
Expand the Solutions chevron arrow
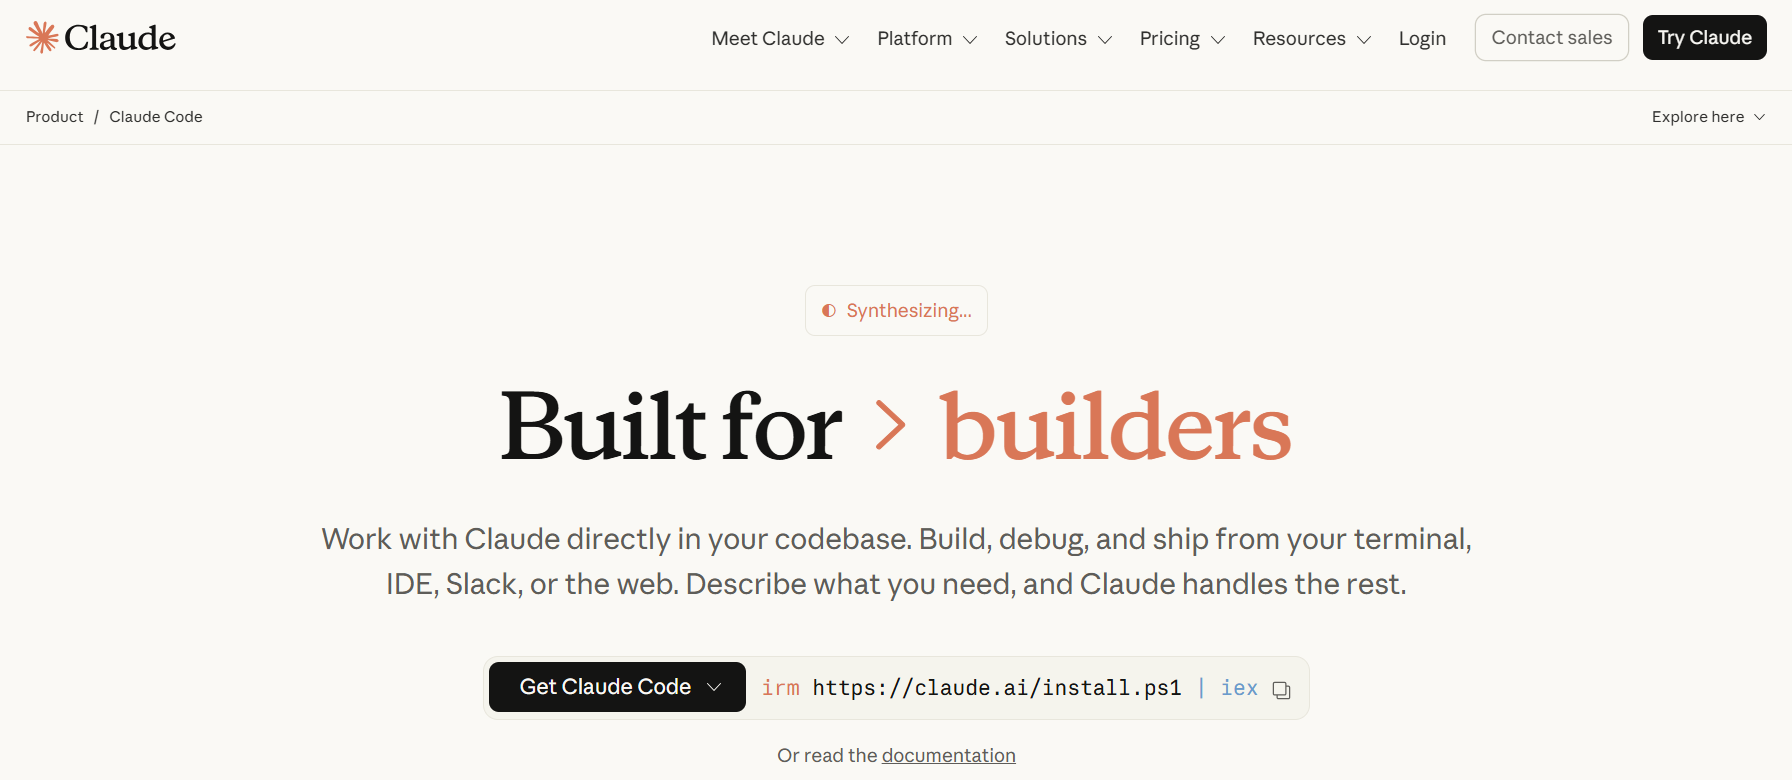pyautogui.click(x=1105, y=40)
